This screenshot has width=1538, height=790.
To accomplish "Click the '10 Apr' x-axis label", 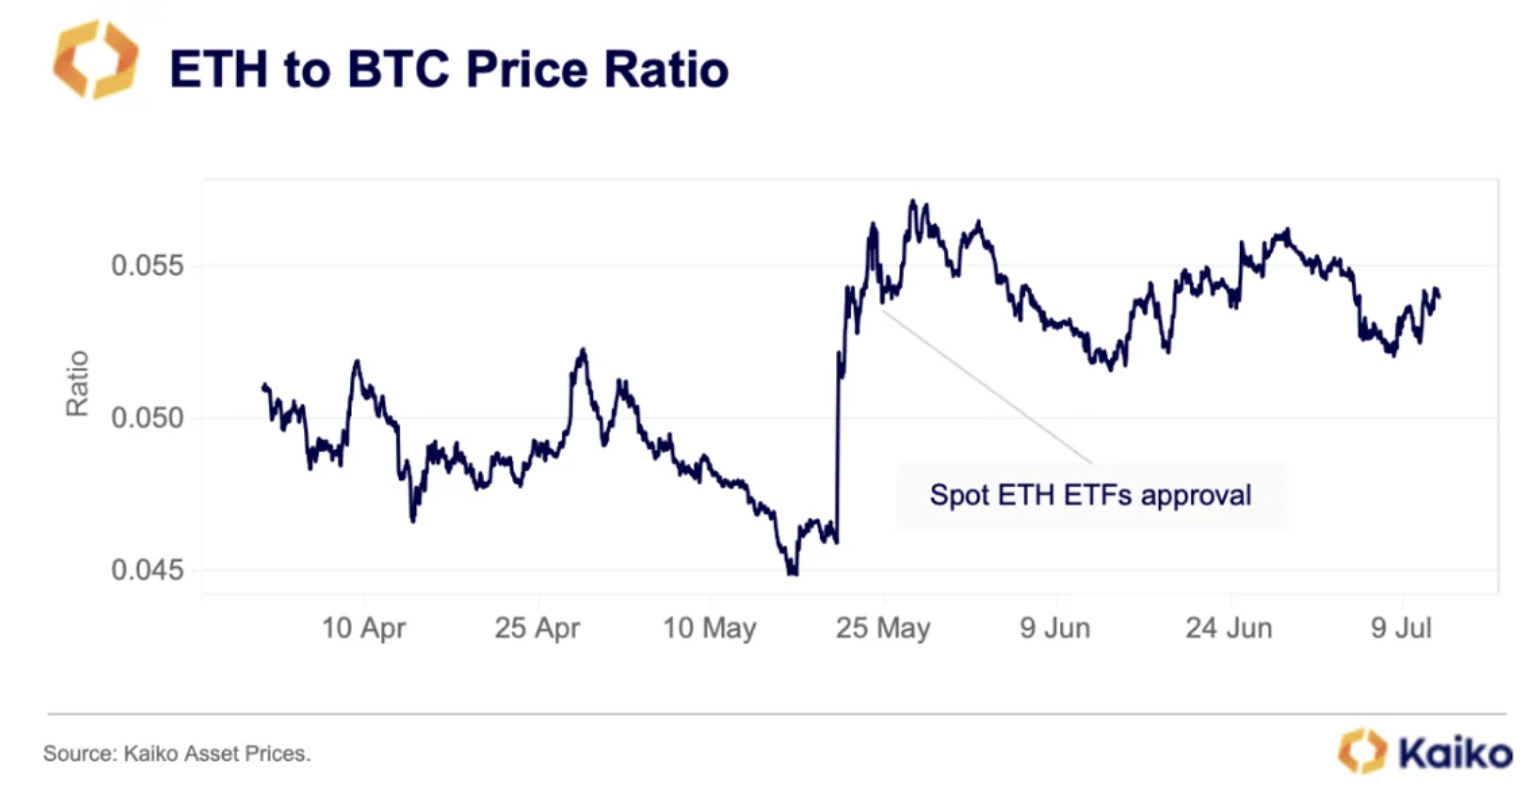I will 363,629.
